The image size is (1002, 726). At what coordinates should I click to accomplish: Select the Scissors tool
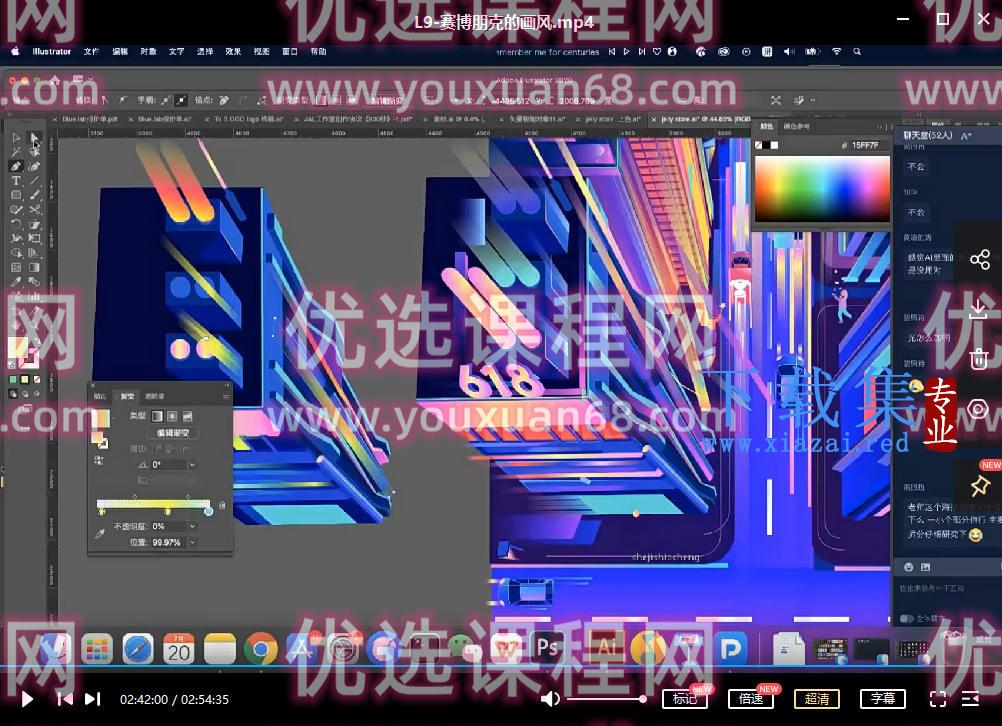34,210
